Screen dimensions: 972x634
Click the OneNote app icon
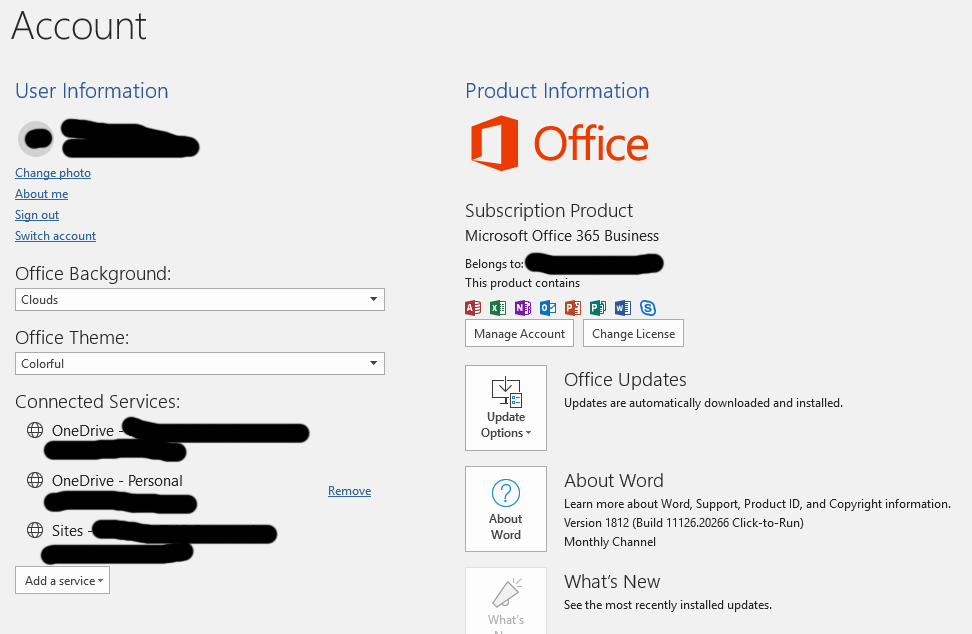[x=523, y=307]
